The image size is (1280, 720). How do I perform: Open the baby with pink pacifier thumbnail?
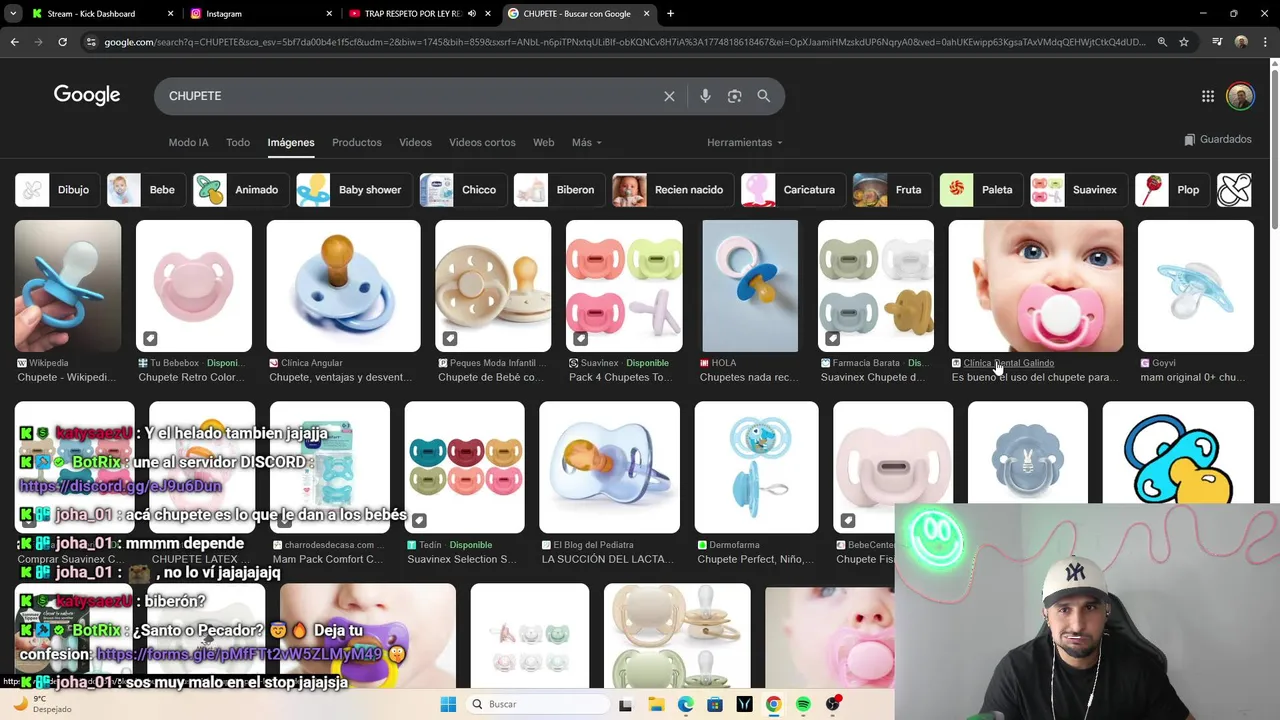point(1035,286)
